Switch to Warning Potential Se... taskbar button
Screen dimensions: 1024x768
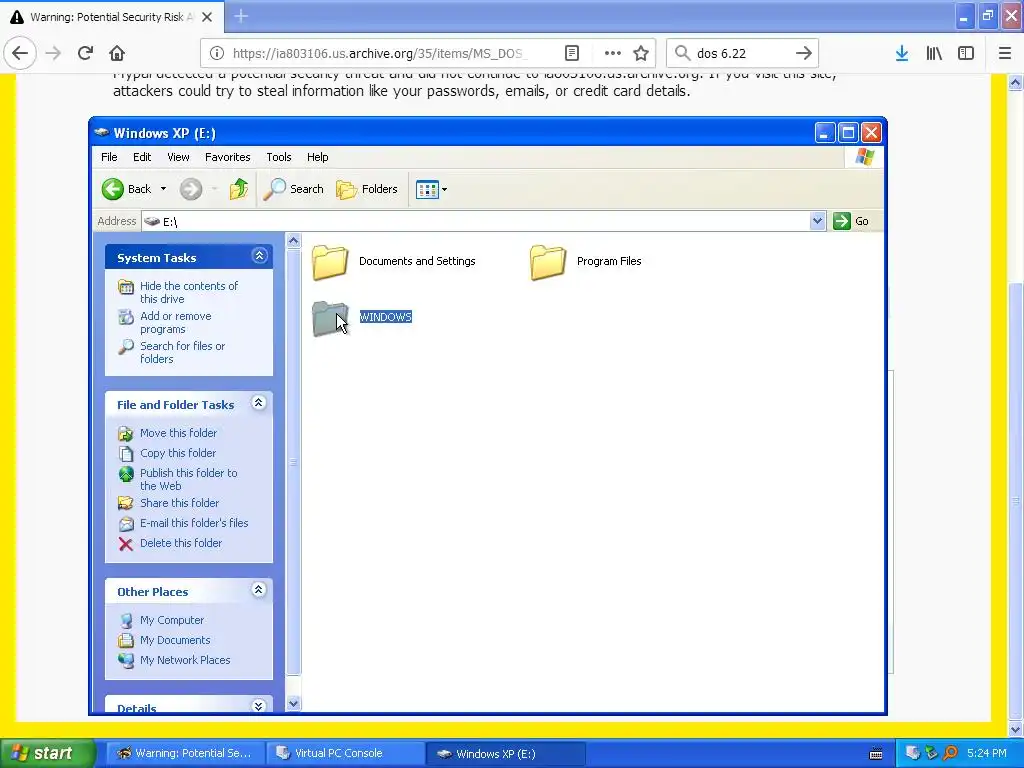(185, 754)
